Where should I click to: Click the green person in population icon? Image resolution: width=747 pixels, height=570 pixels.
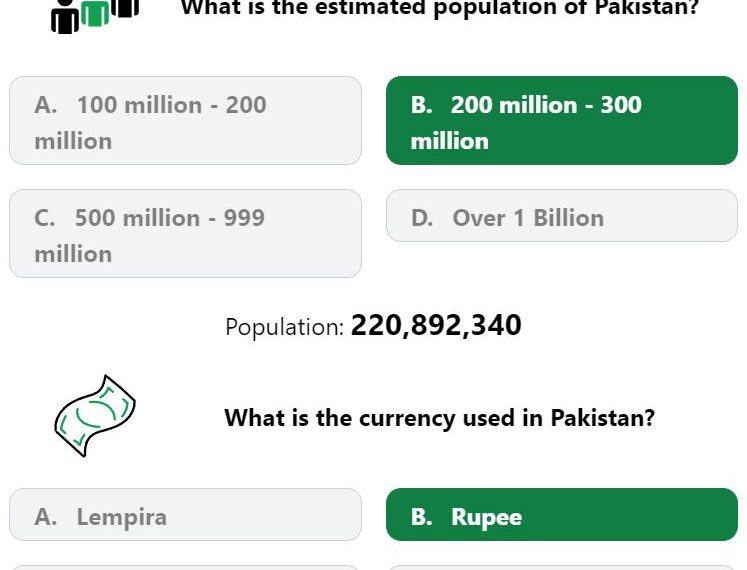click(95, 12)
